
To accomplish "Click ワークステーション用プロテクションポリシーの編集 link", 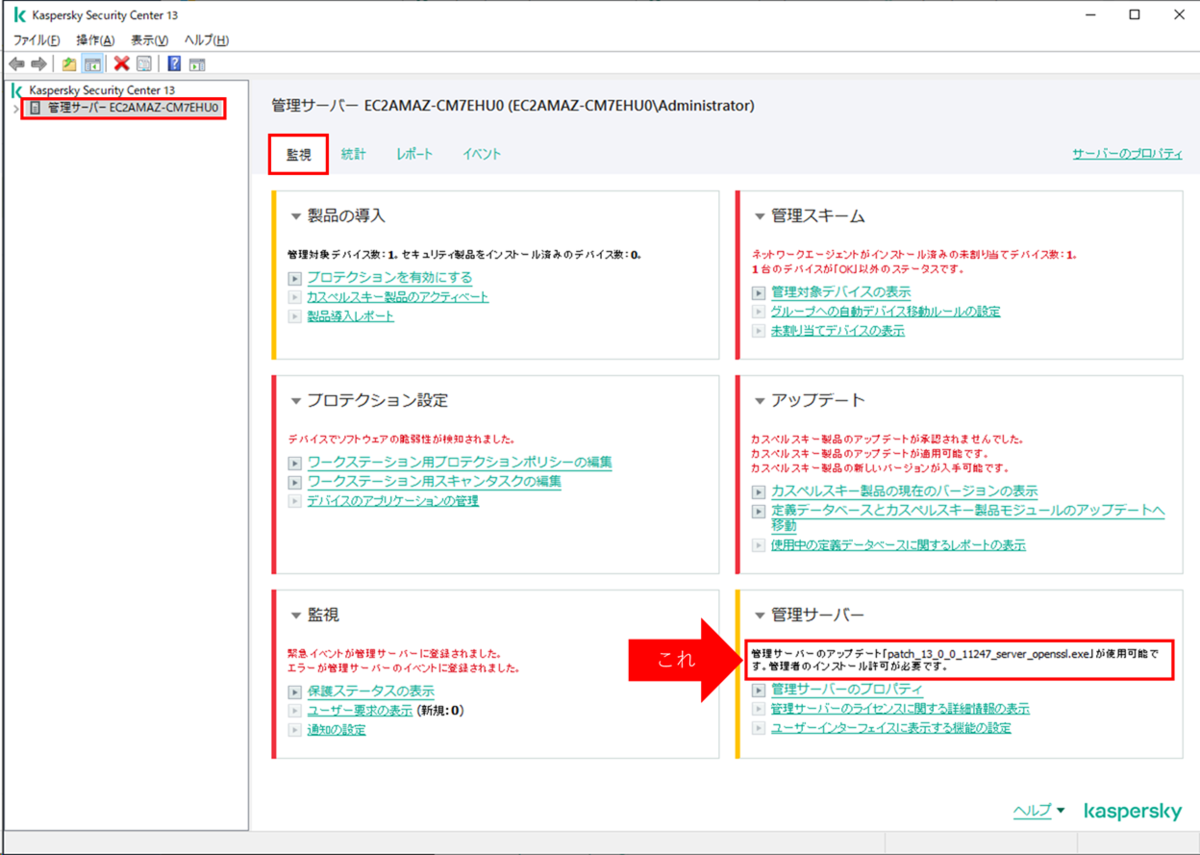I will click(459, 462).
